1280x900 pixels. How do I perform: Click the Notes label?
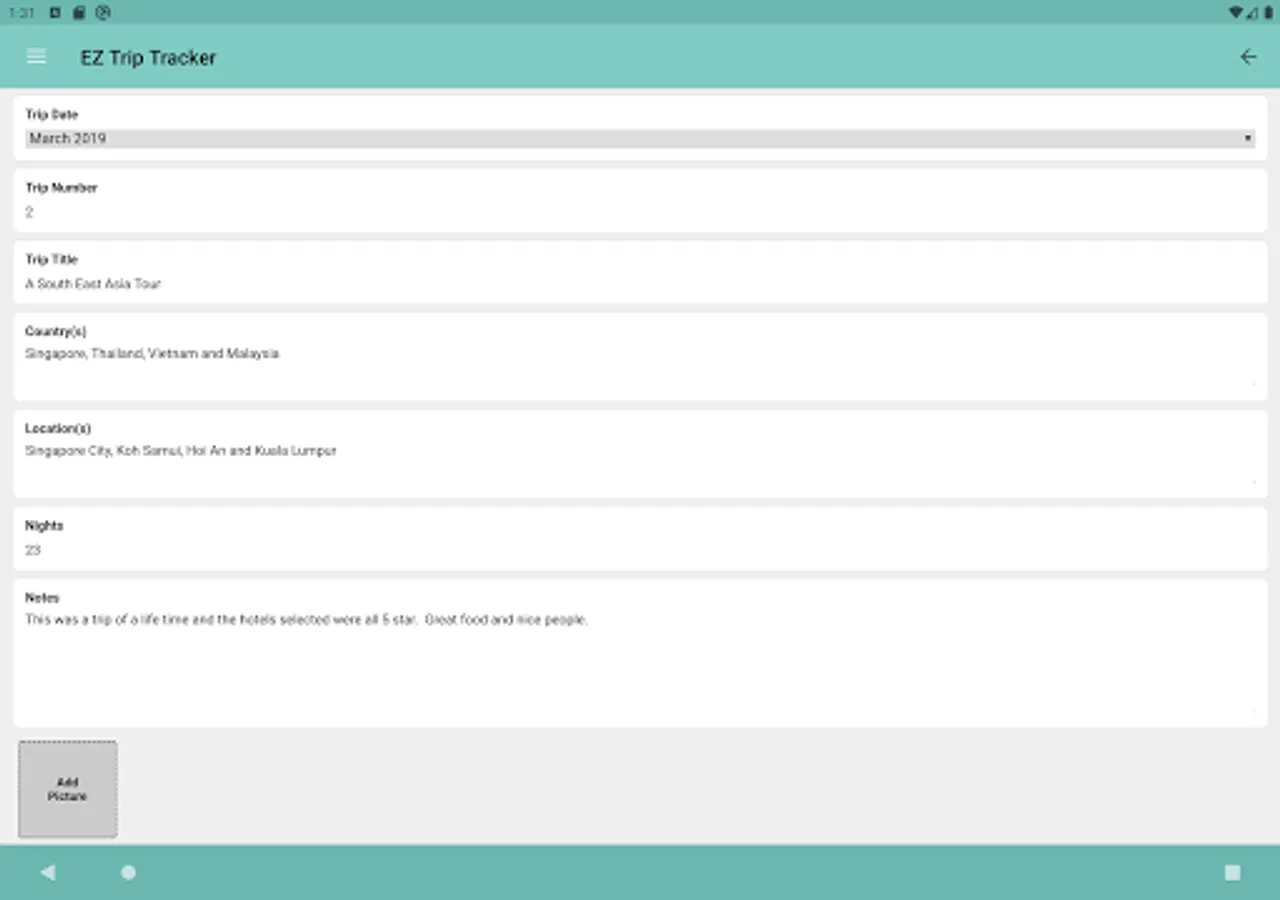[42, 598]
